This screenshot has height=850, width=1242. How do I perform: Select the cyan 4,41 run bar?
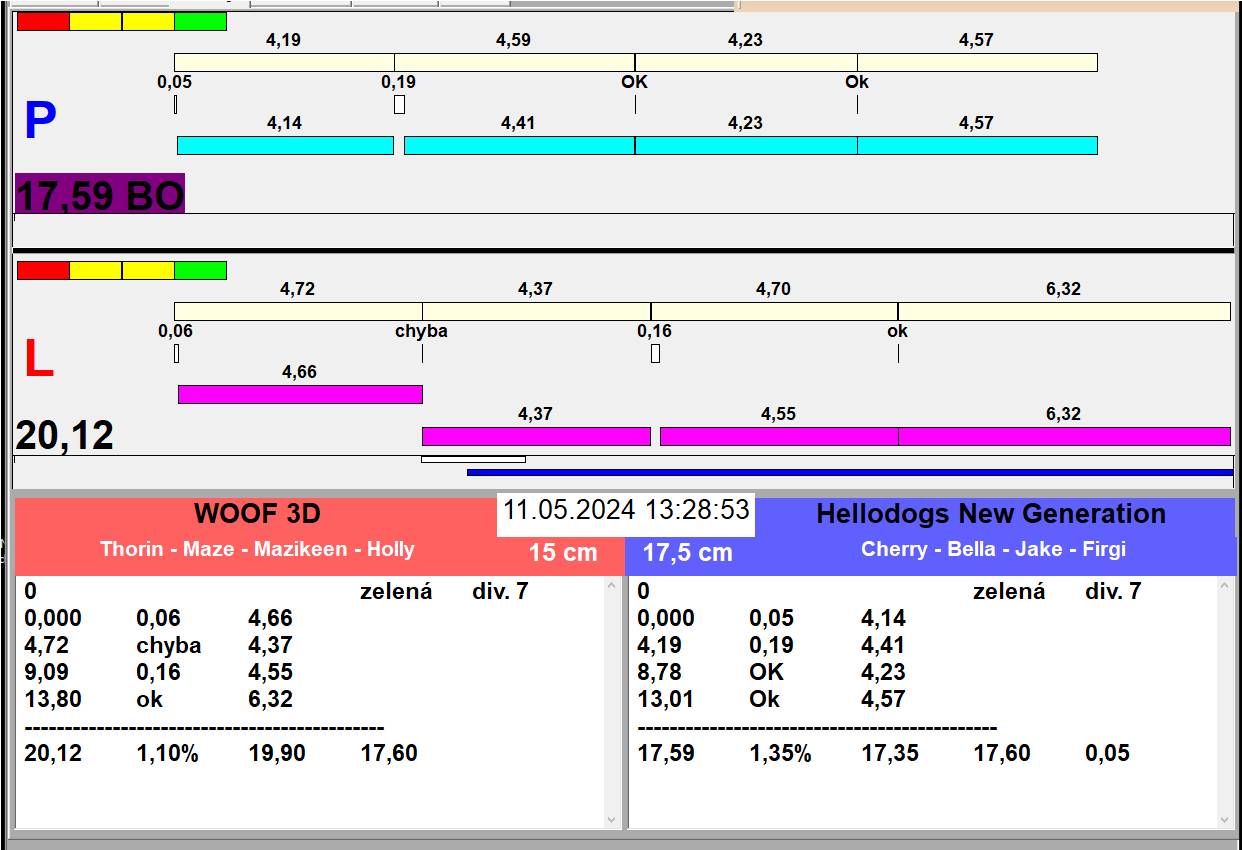pyautogui.click(x=518, y=145)
